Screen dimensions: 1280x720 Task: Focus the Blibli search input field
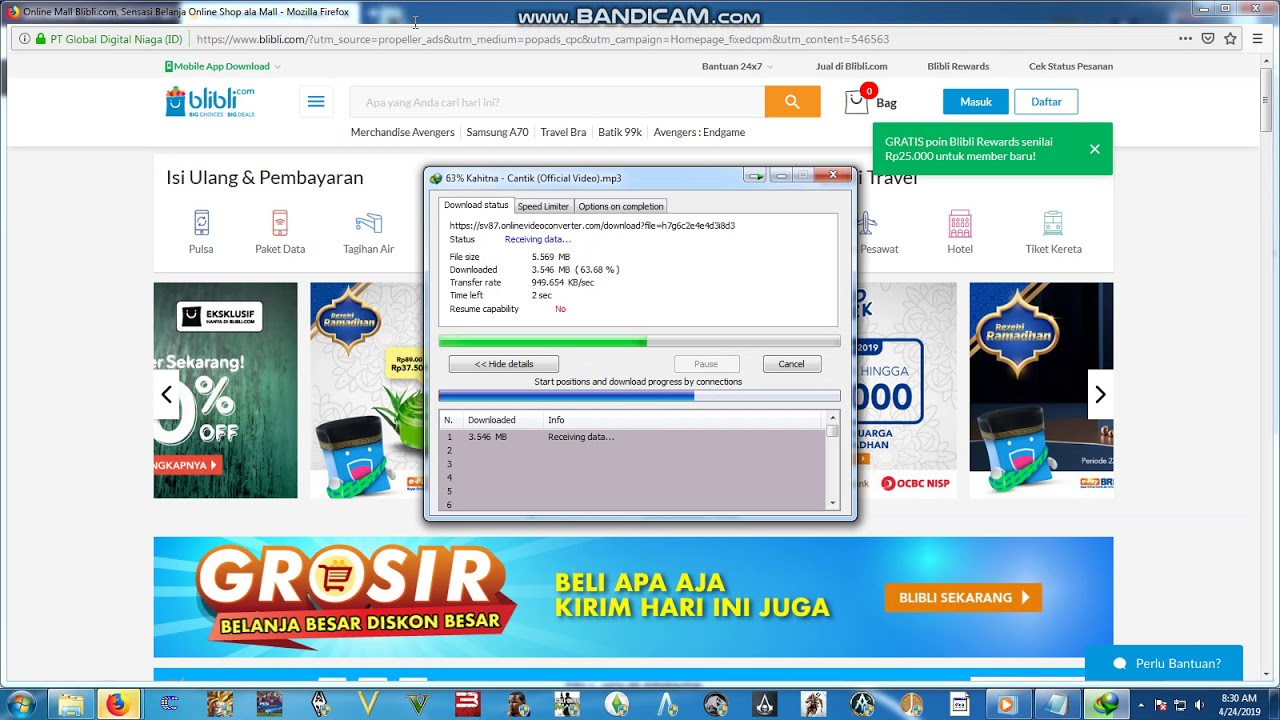(x=557, y=102)
